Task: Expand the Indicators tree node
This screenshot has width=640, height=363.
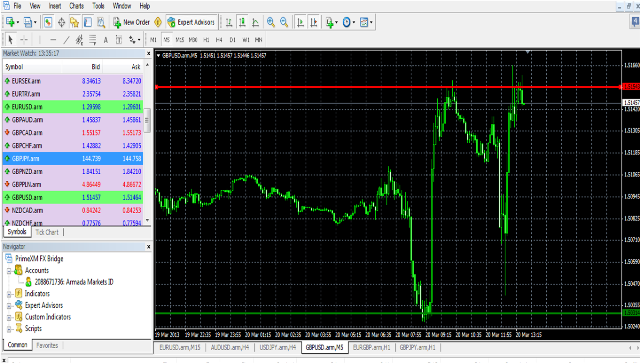Action: [9, 294]
